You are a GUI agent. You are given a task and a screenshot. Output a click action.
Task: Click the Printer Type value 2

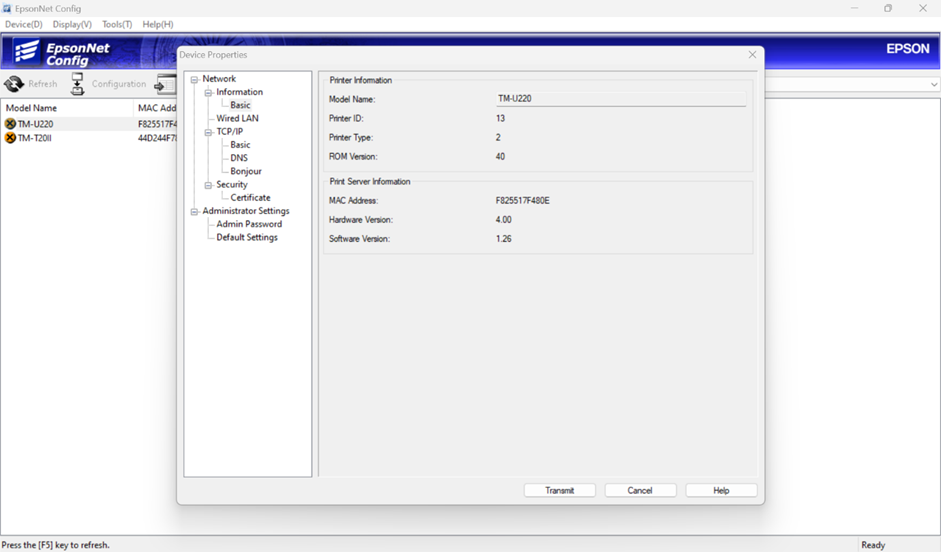coord(498,137)
